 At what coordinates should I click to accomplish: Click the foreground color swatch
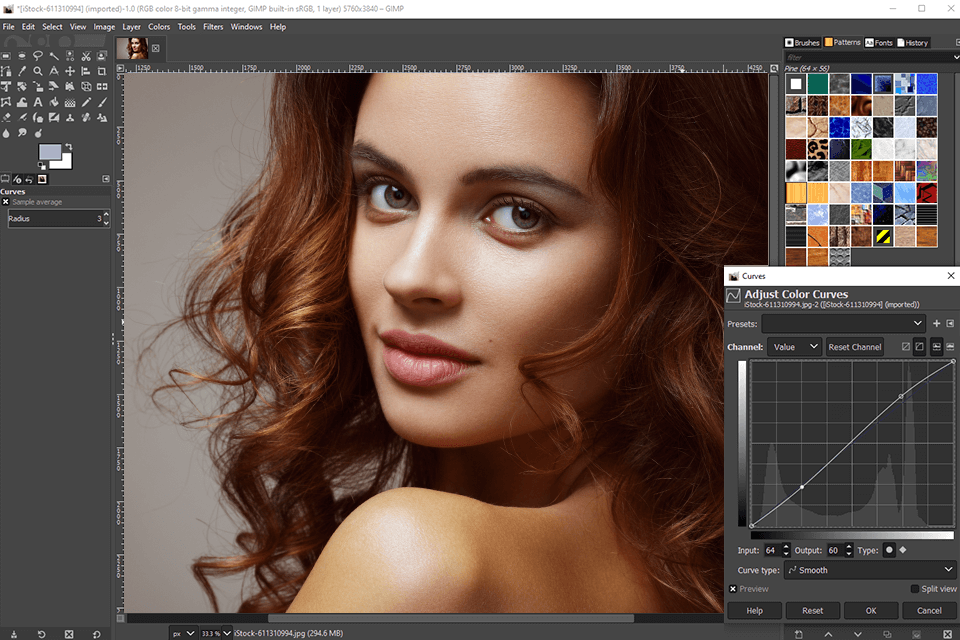pyautogui.click(x=48, y=152)
